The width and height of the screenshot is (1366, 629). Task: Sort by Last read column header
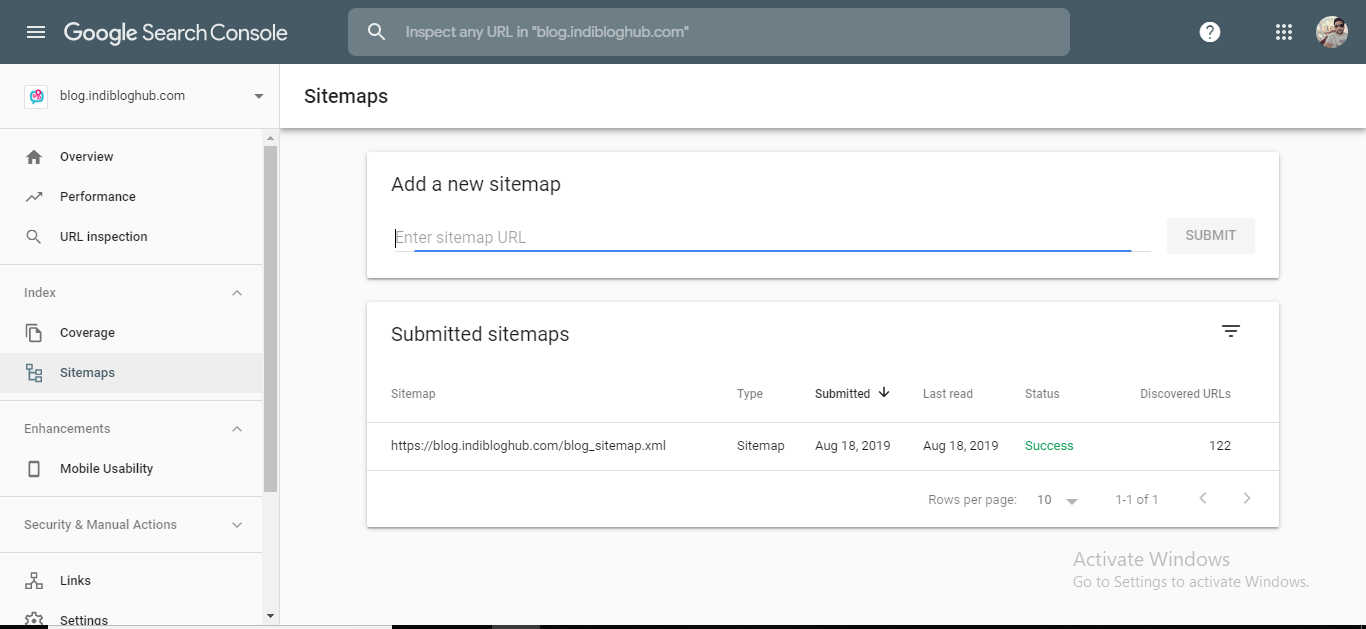(948, 394)
